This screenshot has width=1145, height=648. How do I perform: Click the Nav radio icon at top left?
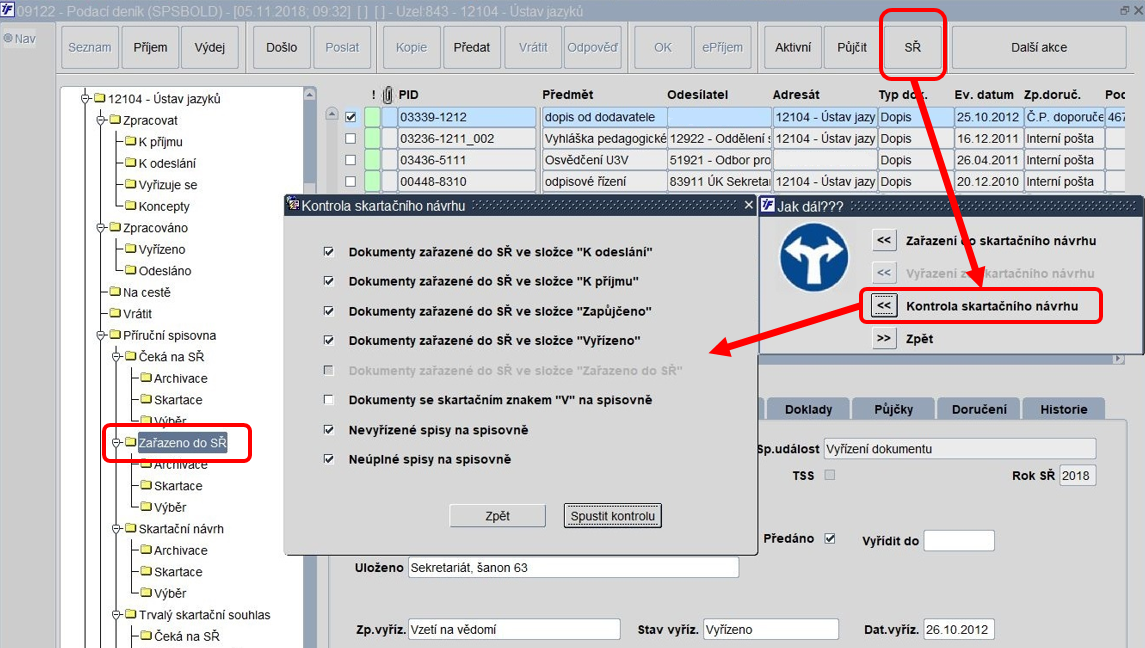tap(8, 38)
